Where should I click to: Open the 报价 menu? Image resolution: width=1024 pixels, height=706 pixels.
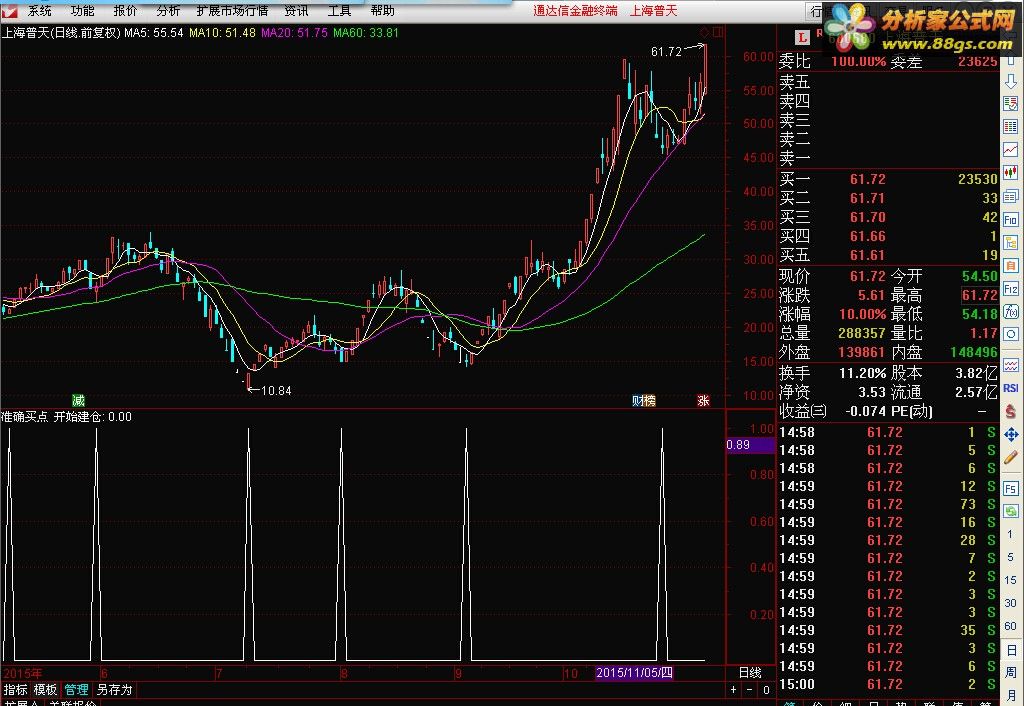[125, 11]
